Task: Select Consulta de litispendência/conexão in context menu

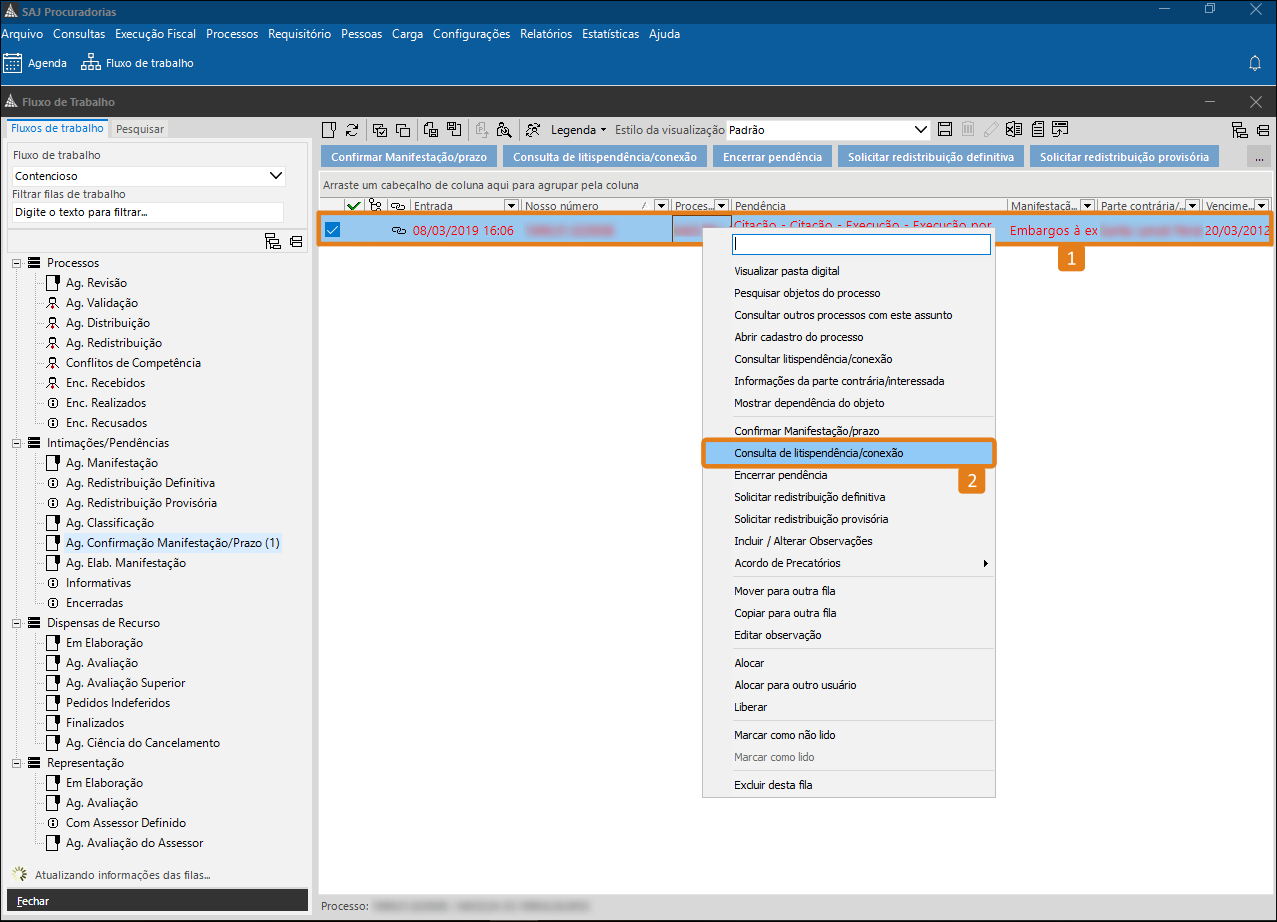Action: coord(818,453)
